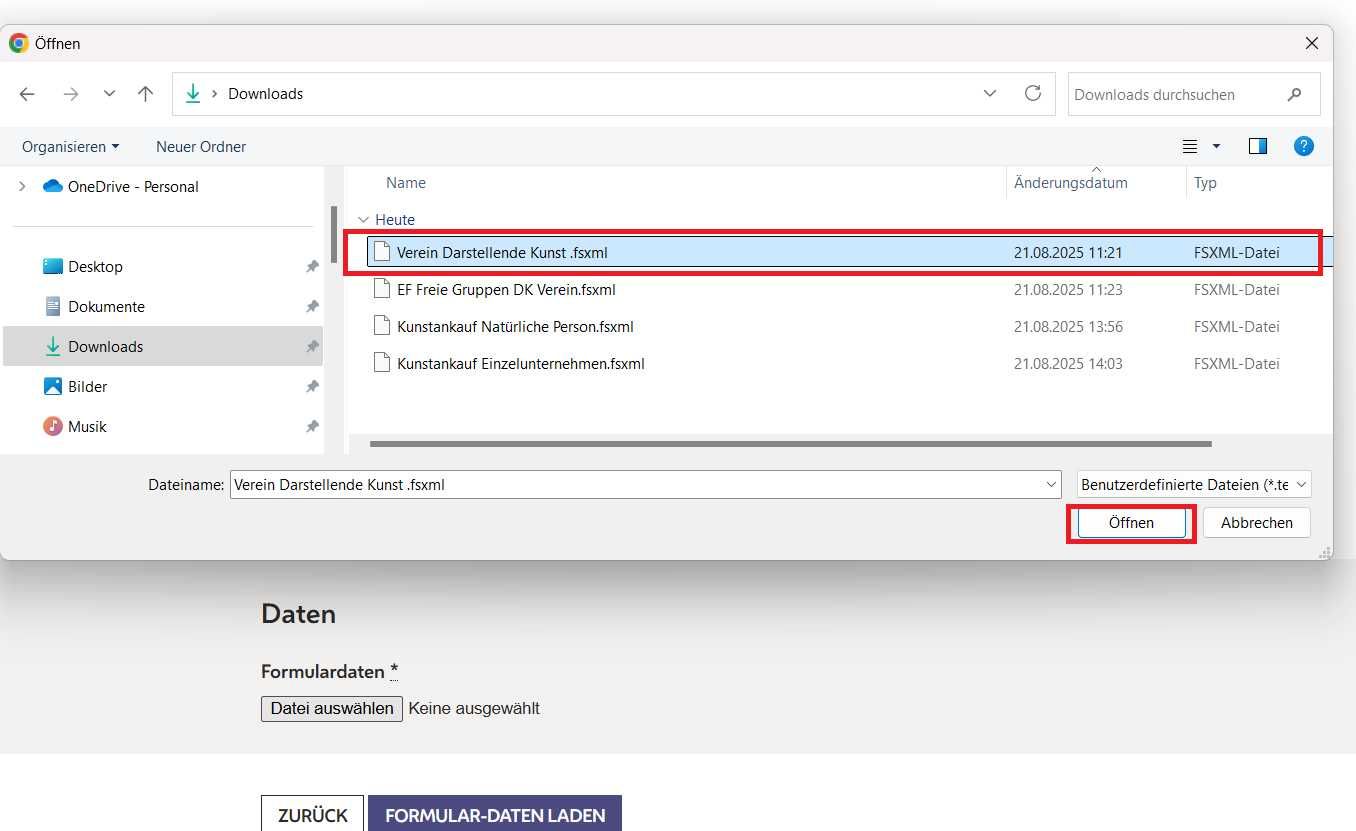1356x831 pixels.
Task: Expand the OneDrive - Personal tree node
Action: pyautogui.click(x=22, y=186)
